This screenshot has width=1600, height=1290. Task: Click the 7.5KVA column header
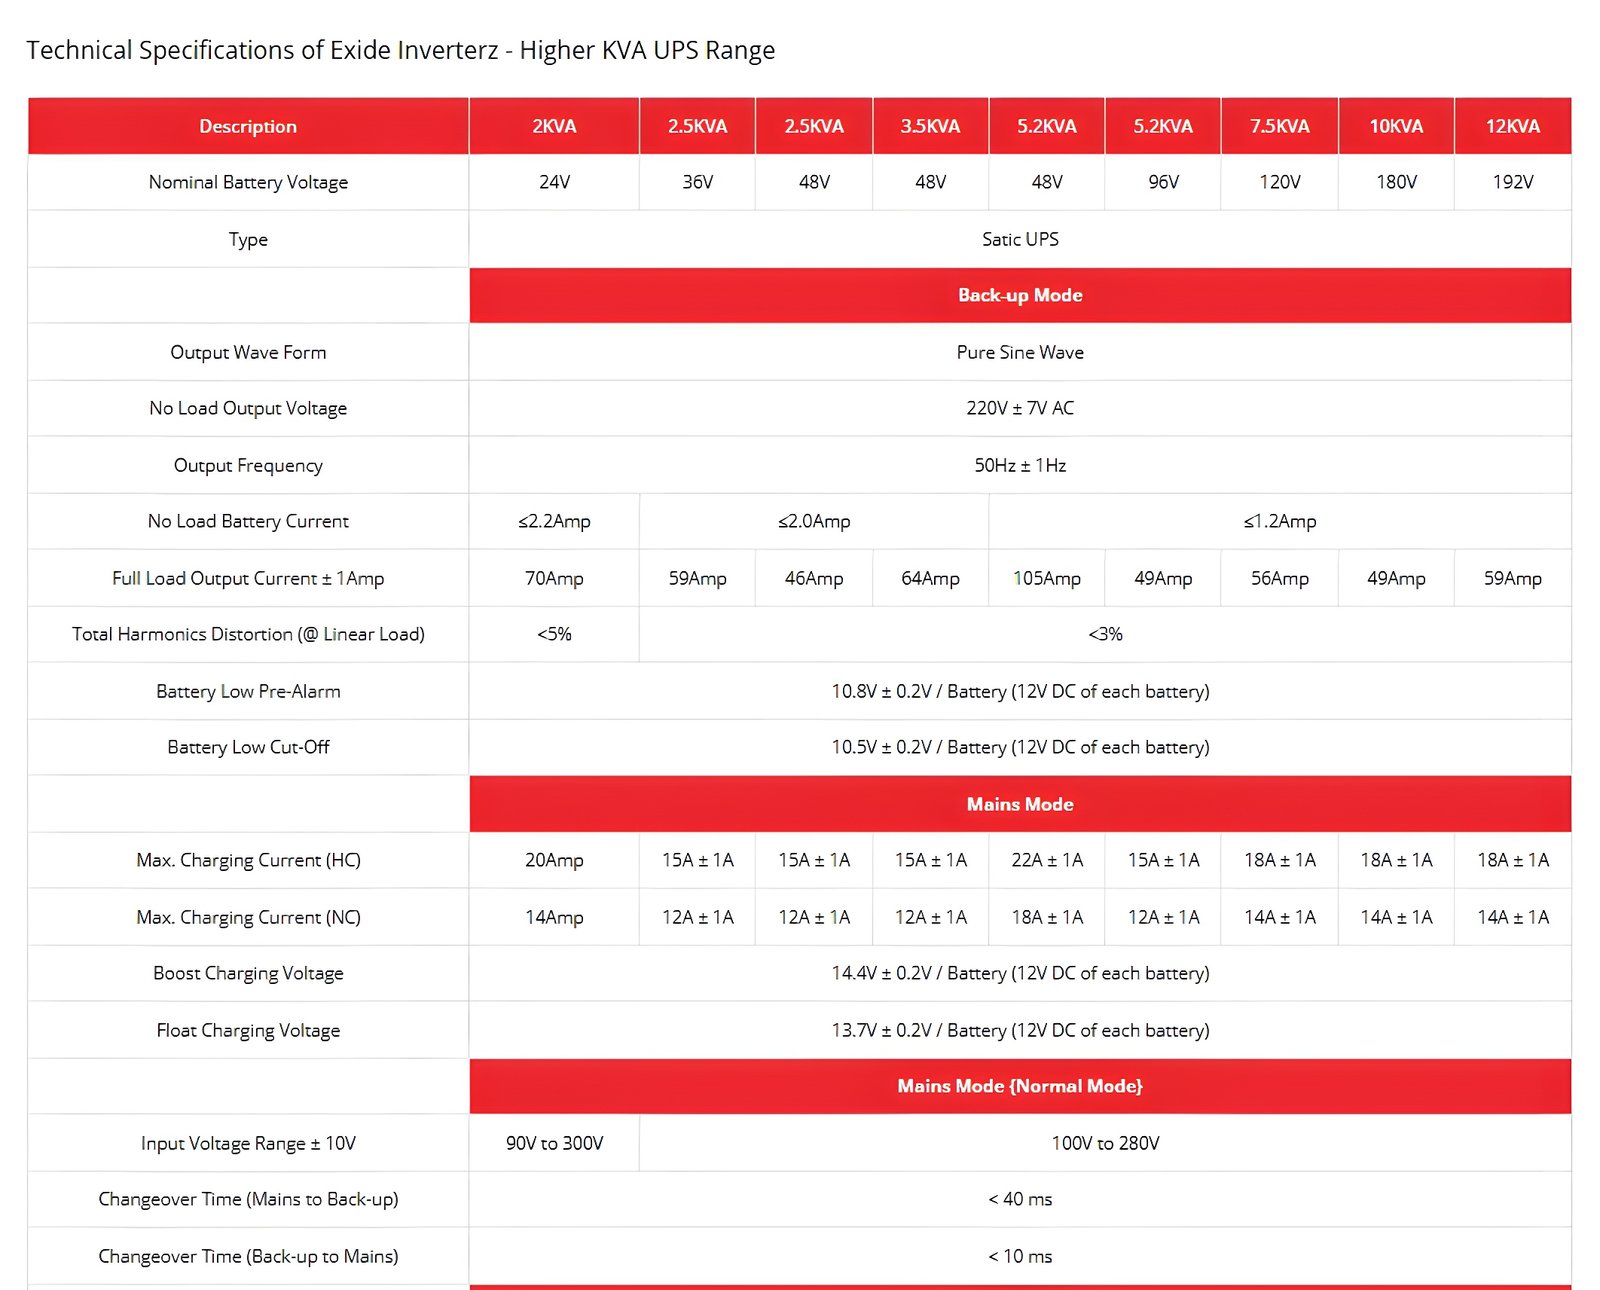coord(1279,126)
